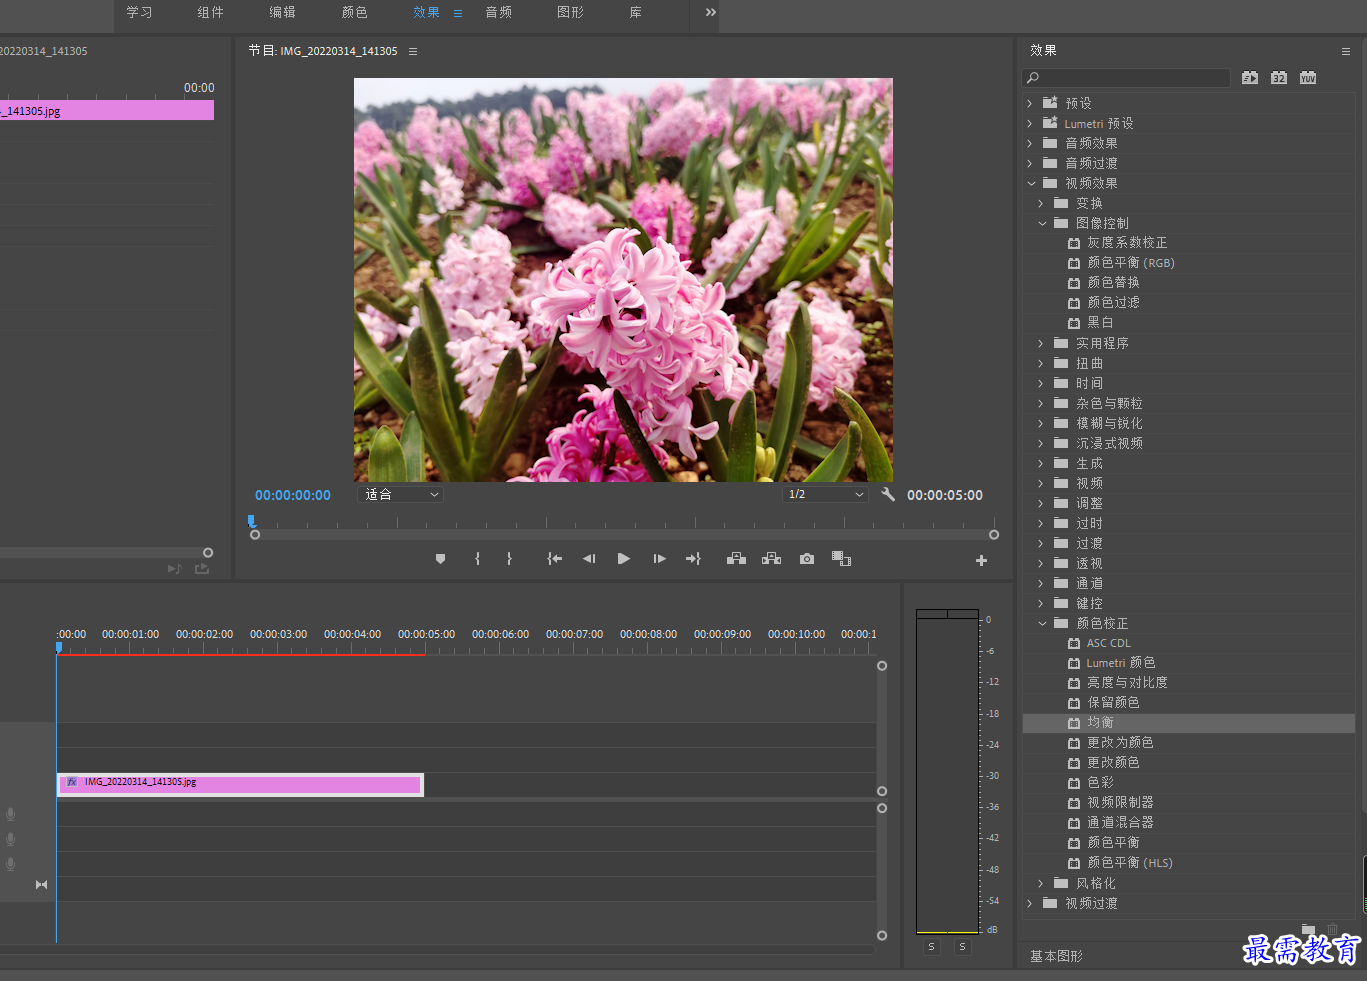Open Program monitor settings wrench
Viewport: 1367px width, 981px height.
[887, 495]
